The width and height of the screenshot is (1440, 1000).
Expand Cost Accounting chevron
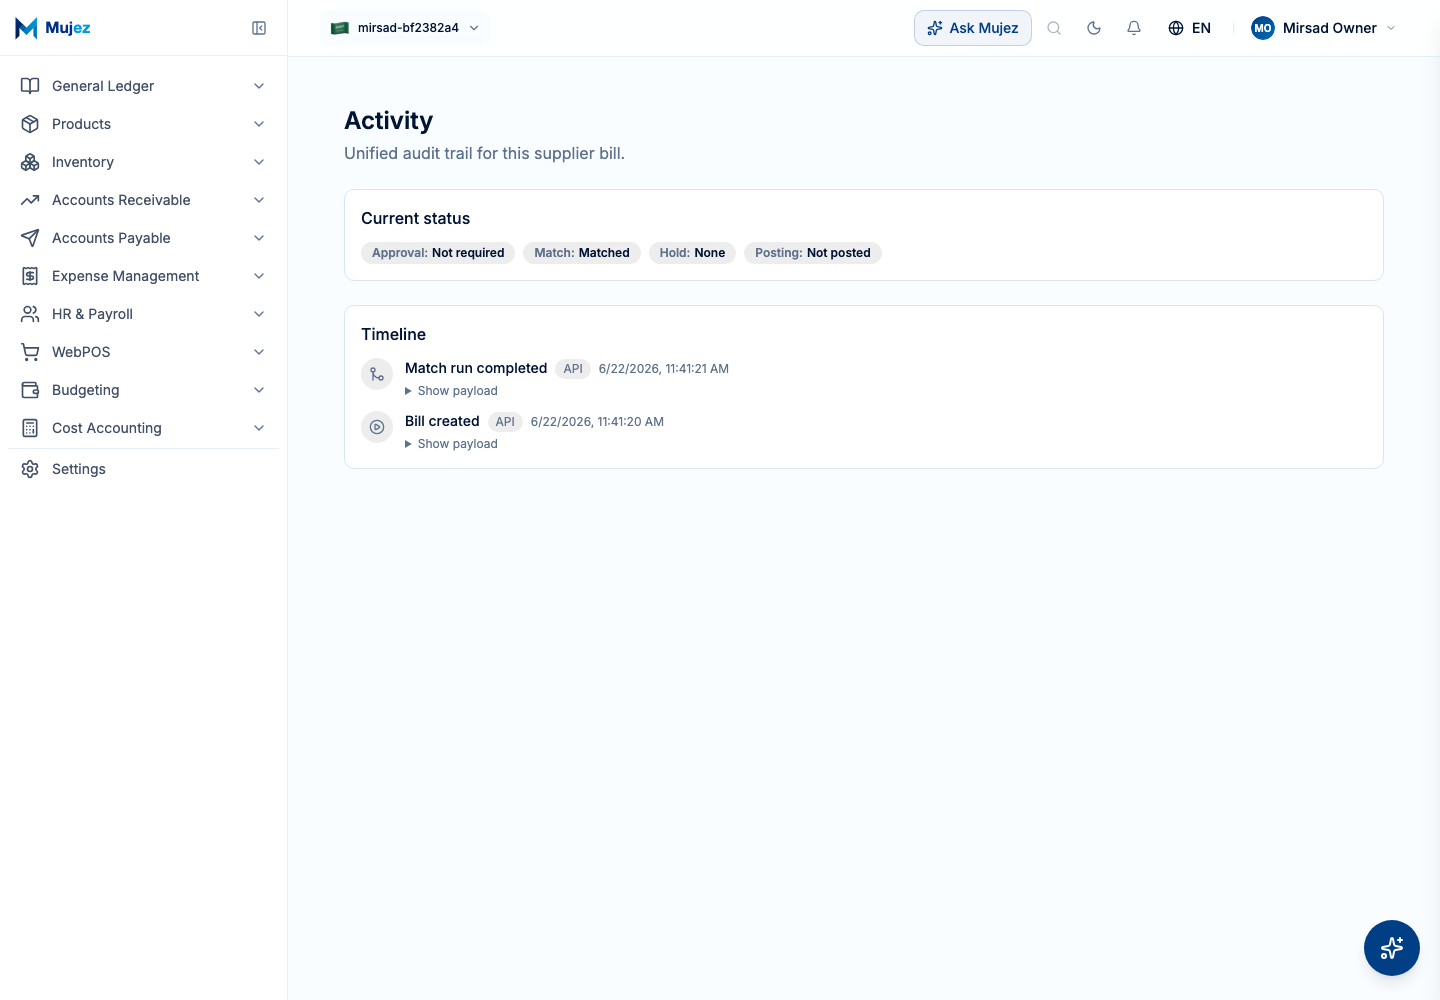tap(259, 428)
